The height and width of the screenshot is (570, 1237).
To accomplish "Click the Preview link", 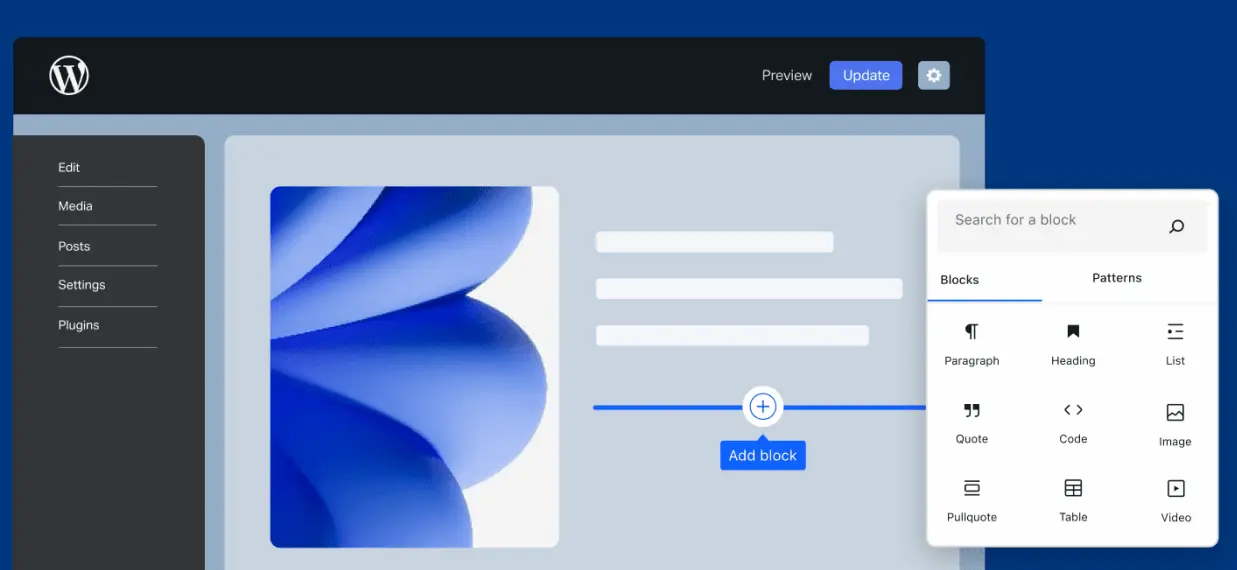I will pyautogui.click(x=786, y=75).
